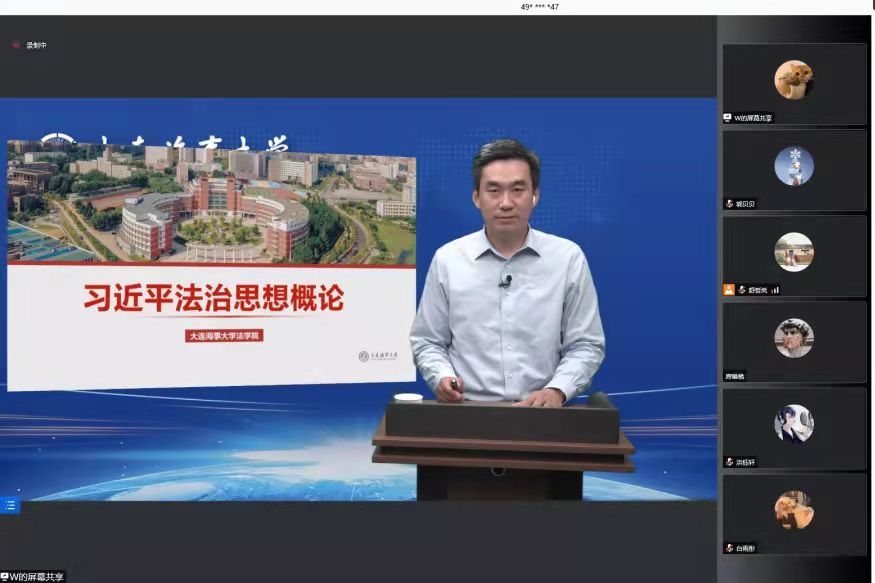Click the 录制中 recording status label
875x583 pixels.
click(37, 45)
